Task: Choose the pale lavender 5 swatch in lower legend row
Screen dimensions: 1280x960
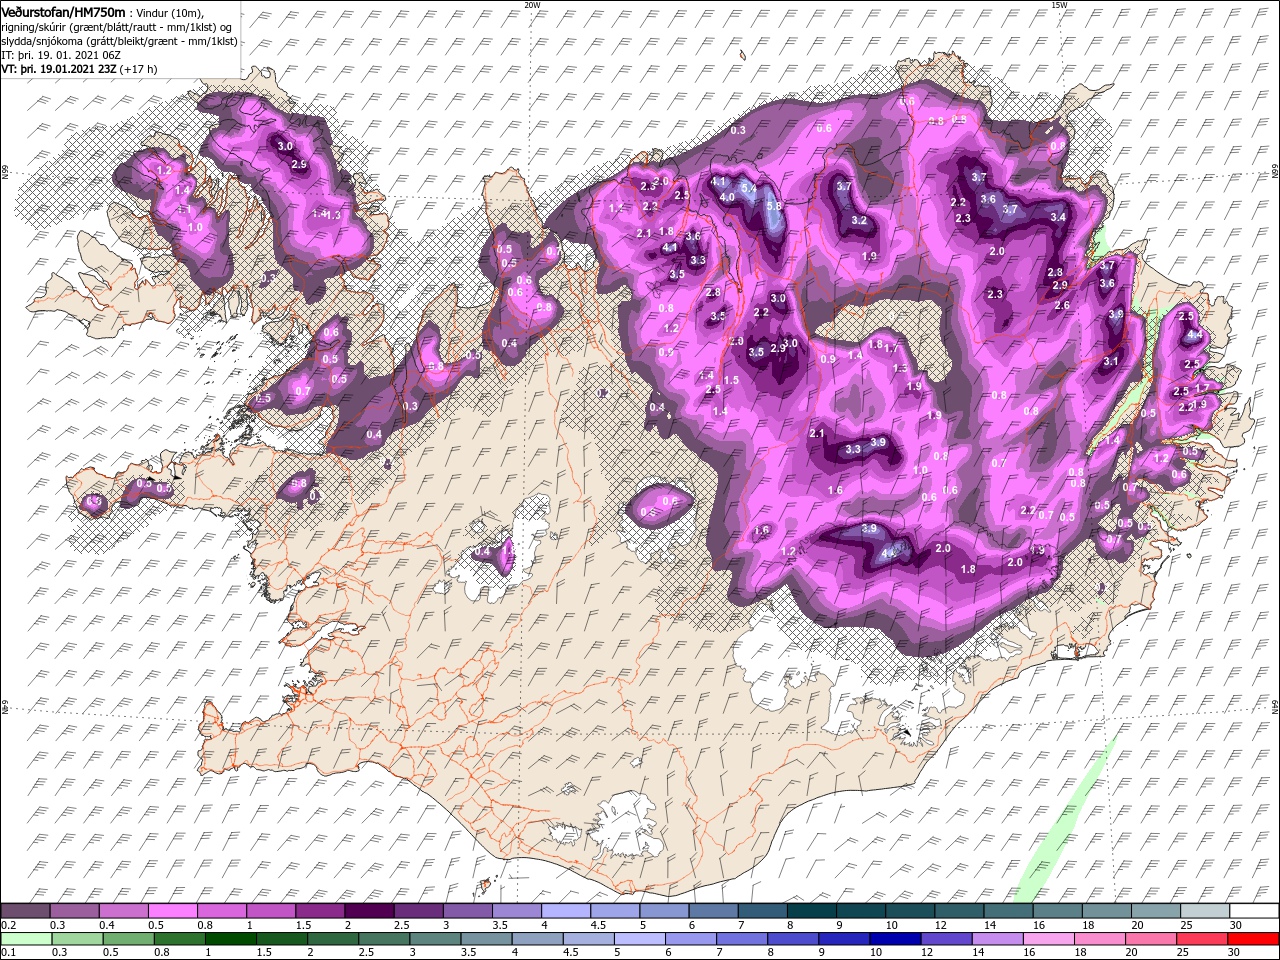Action: pyautogui.click(x=642, y=939)
